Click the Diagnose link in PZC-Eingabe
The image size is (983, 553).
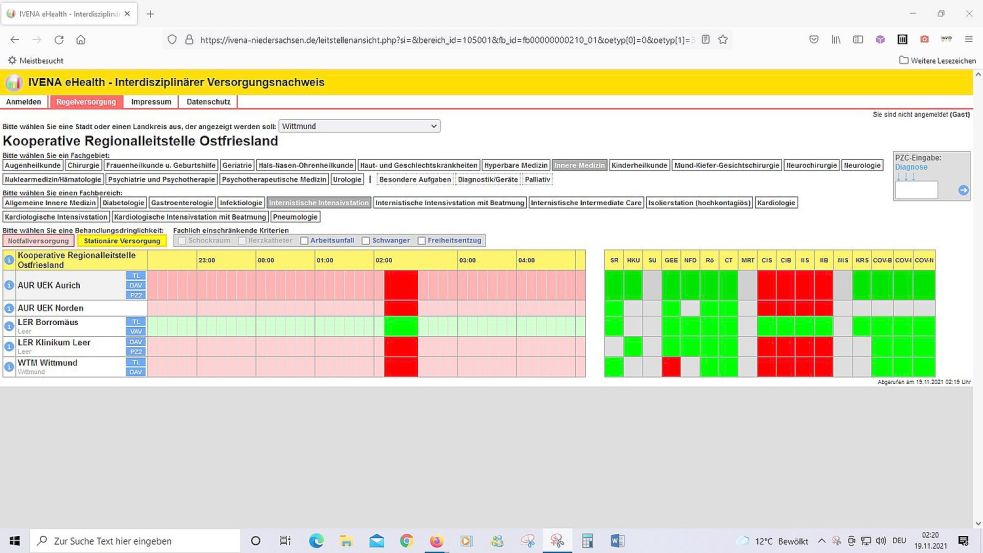[911, 167]
